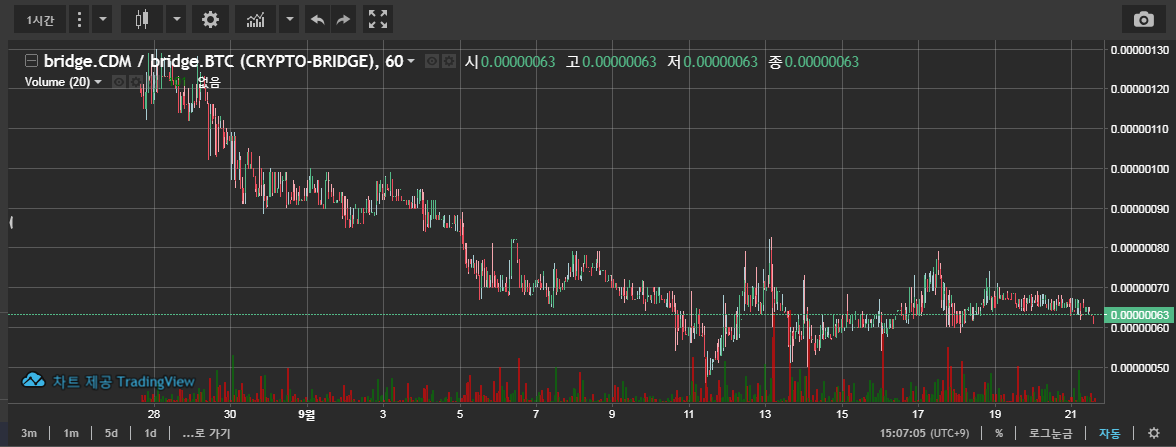Collapse the legend using the minus box
1176x447 pixels.
(x=32, y=61)
